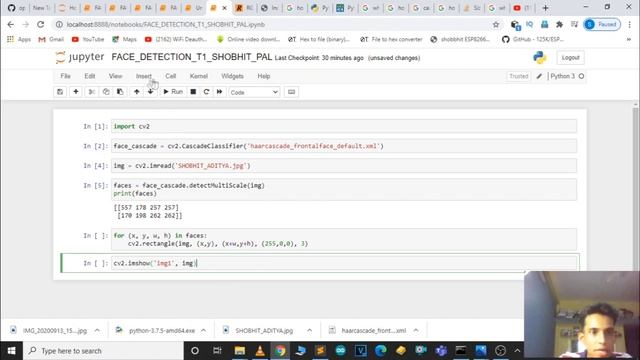Viewport: 640px width, 360px height.
Task: Open VLC media player from taskbar
Action: click(260, 351)
